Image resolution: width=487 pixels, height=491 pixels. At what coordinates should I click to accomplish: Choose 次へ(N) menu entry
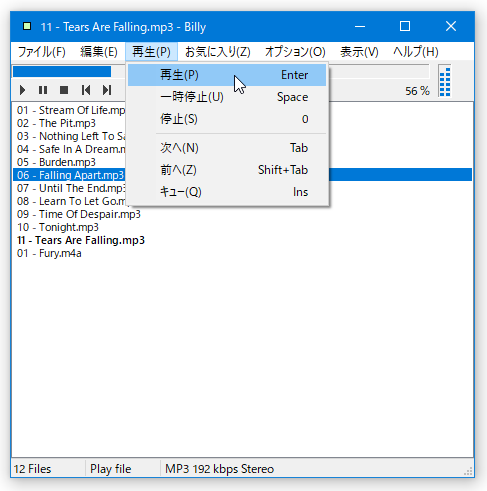(227, 148)
